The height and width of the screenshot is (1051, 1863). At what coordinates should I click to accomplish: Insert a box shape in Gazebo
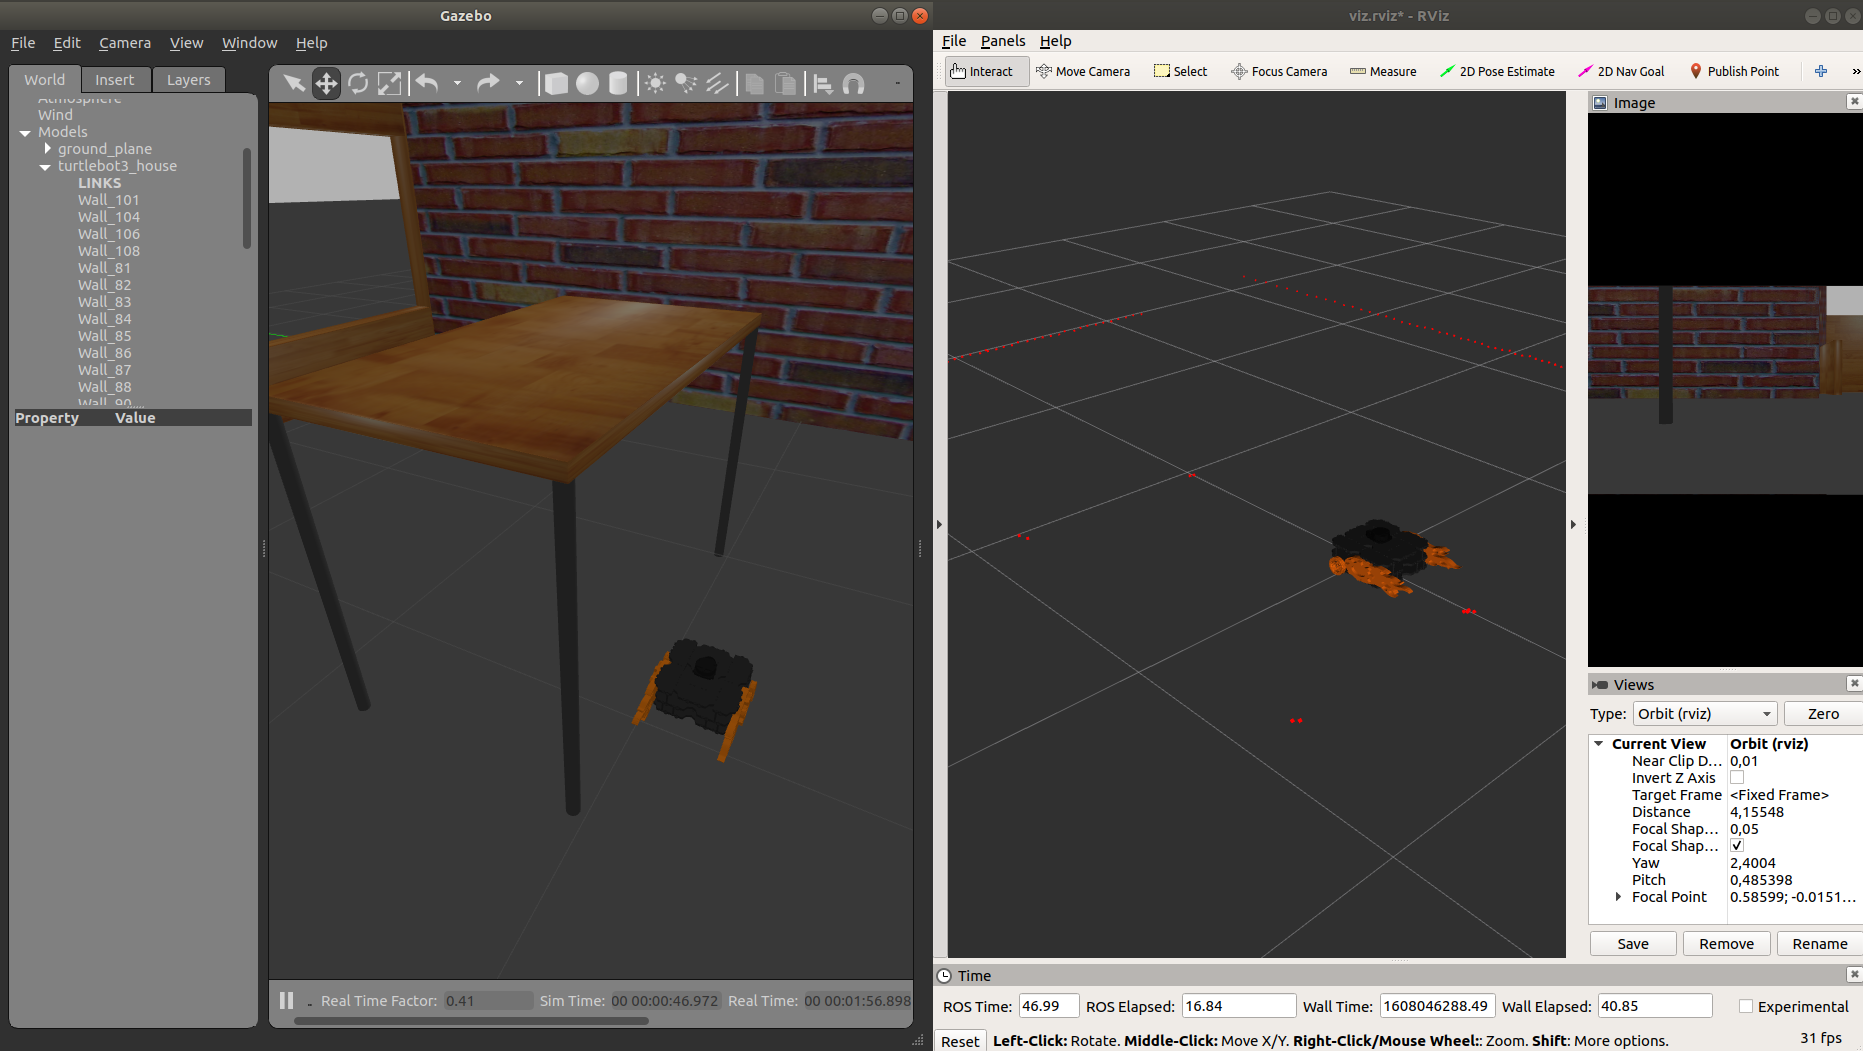pos(556,83)
